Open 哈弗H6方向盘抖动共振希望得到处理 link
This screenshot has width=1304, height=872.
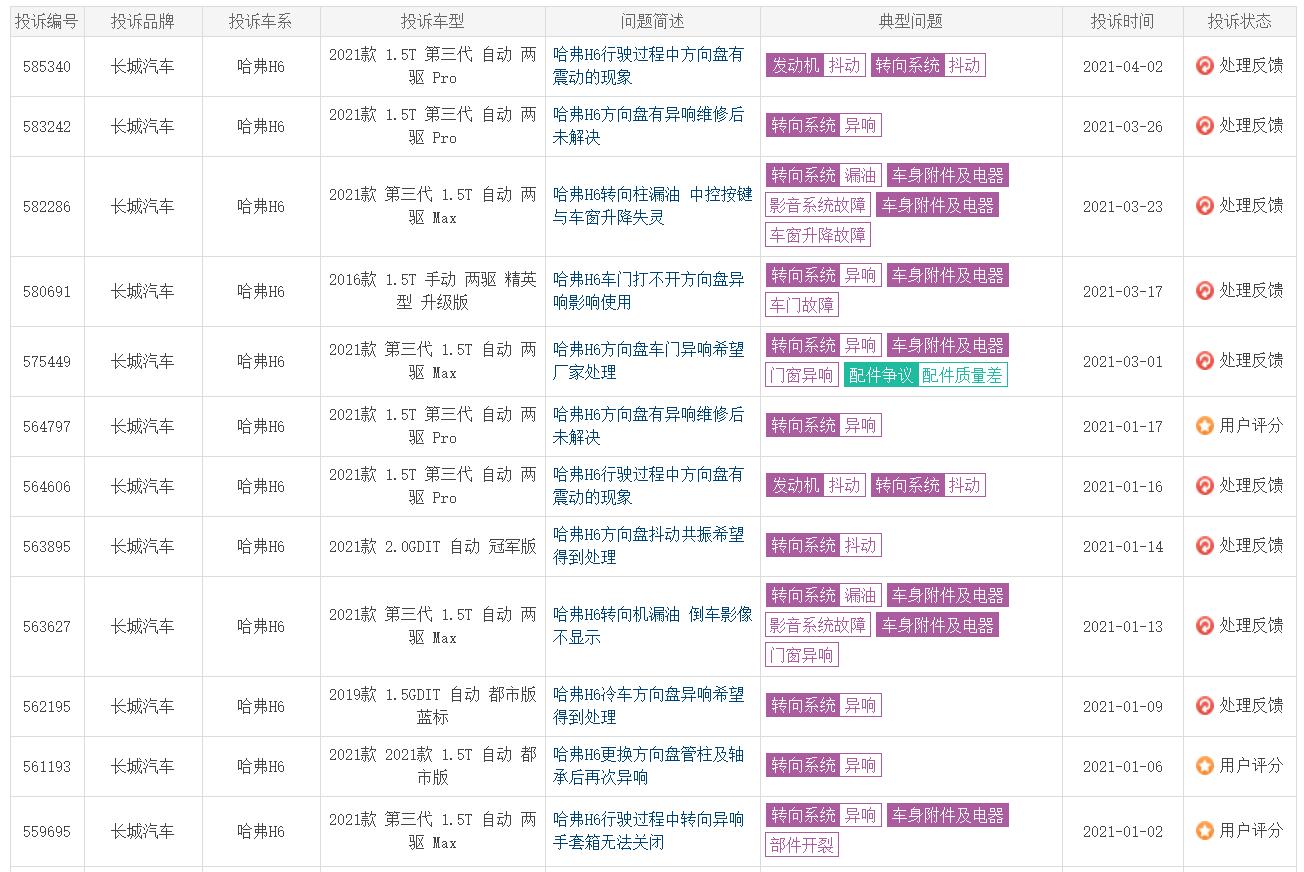click(x=649, y=546)
